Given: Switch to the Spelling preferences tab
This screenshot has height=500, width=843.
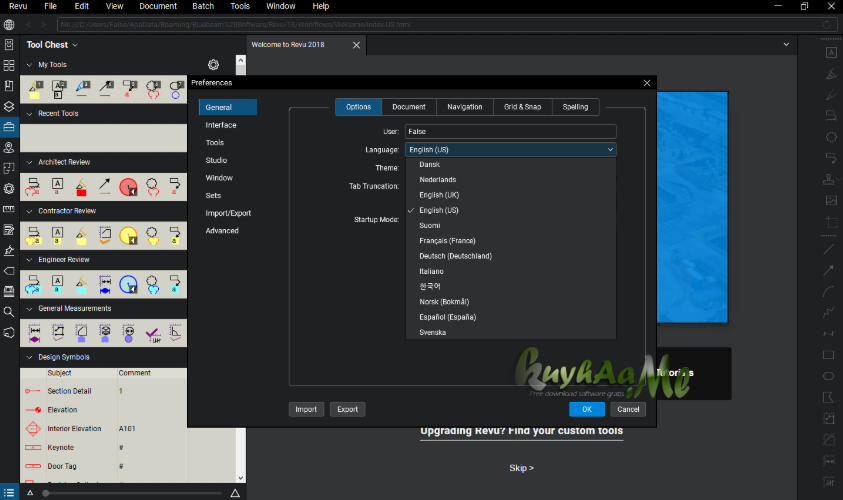Looking at the screenshot, I should coord(575,107).
